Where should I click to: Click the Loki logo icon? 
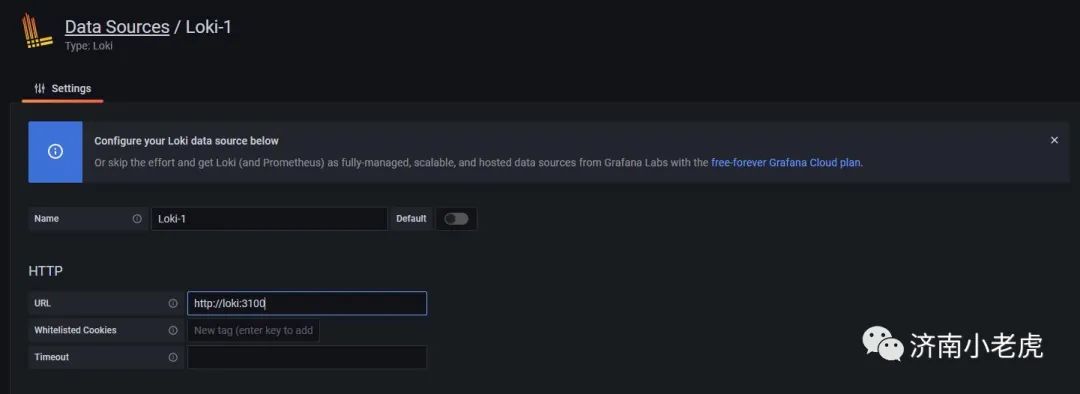(x=37, y=31)
